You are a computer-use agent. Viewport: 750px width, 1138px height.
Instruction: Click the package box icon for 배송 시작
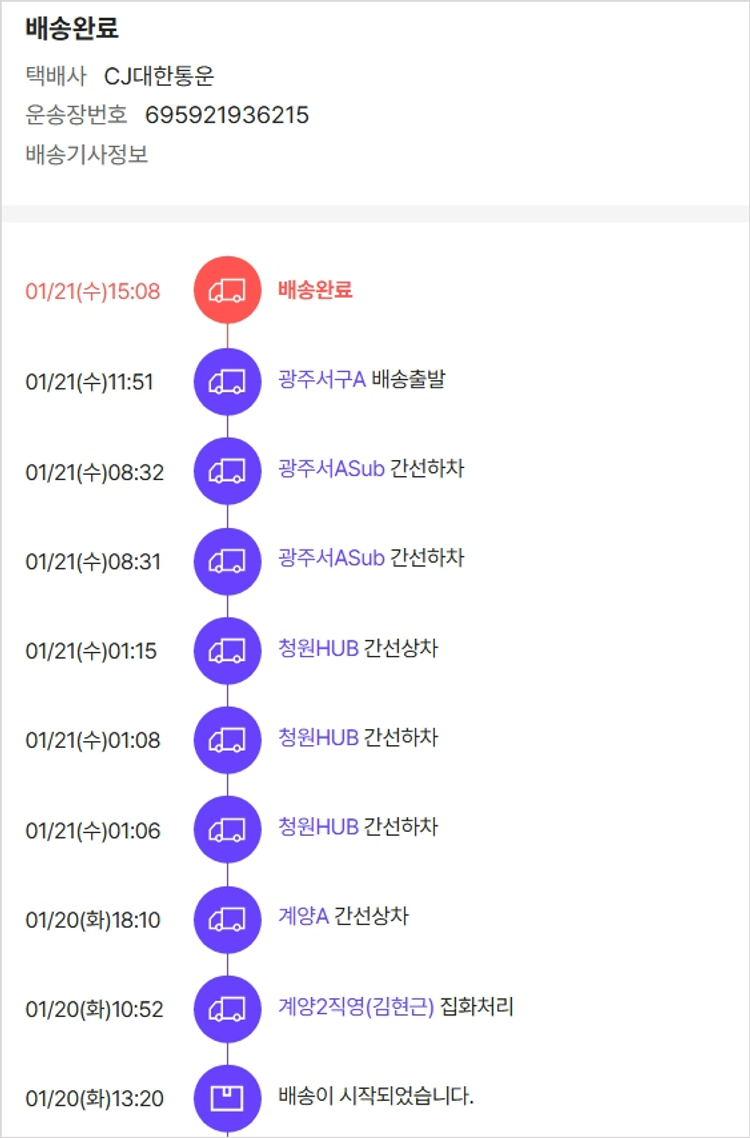click(x=227, y=1099)
